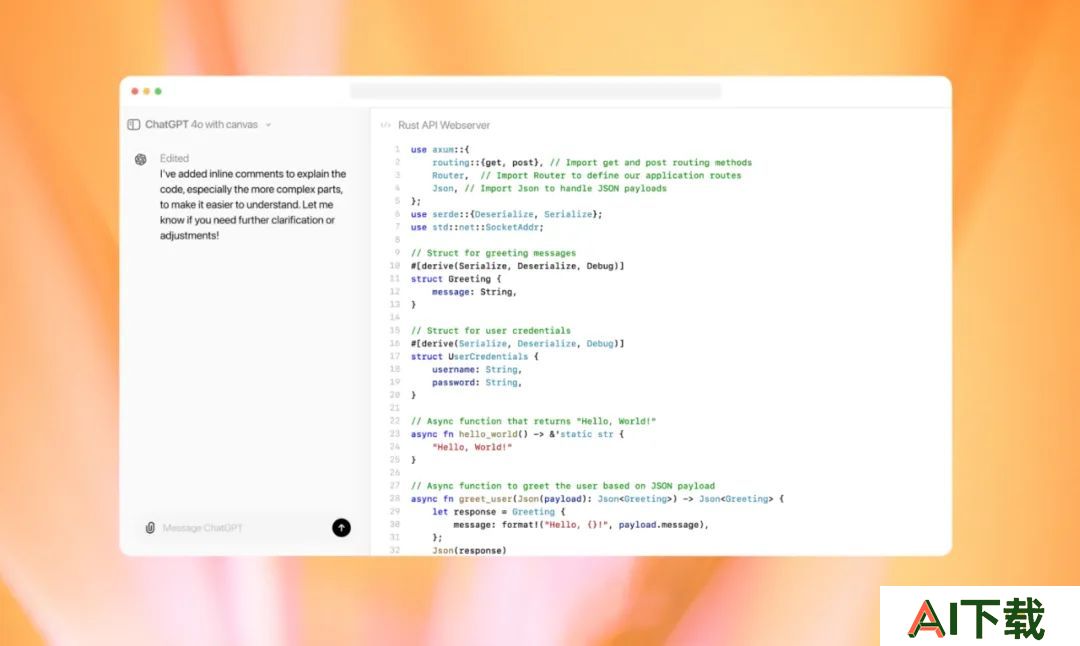The width and height of the screenshot is (1080, 646).
Task: Click the string literal "Hello, World!" on line 24
Action: tap(472, 447)
